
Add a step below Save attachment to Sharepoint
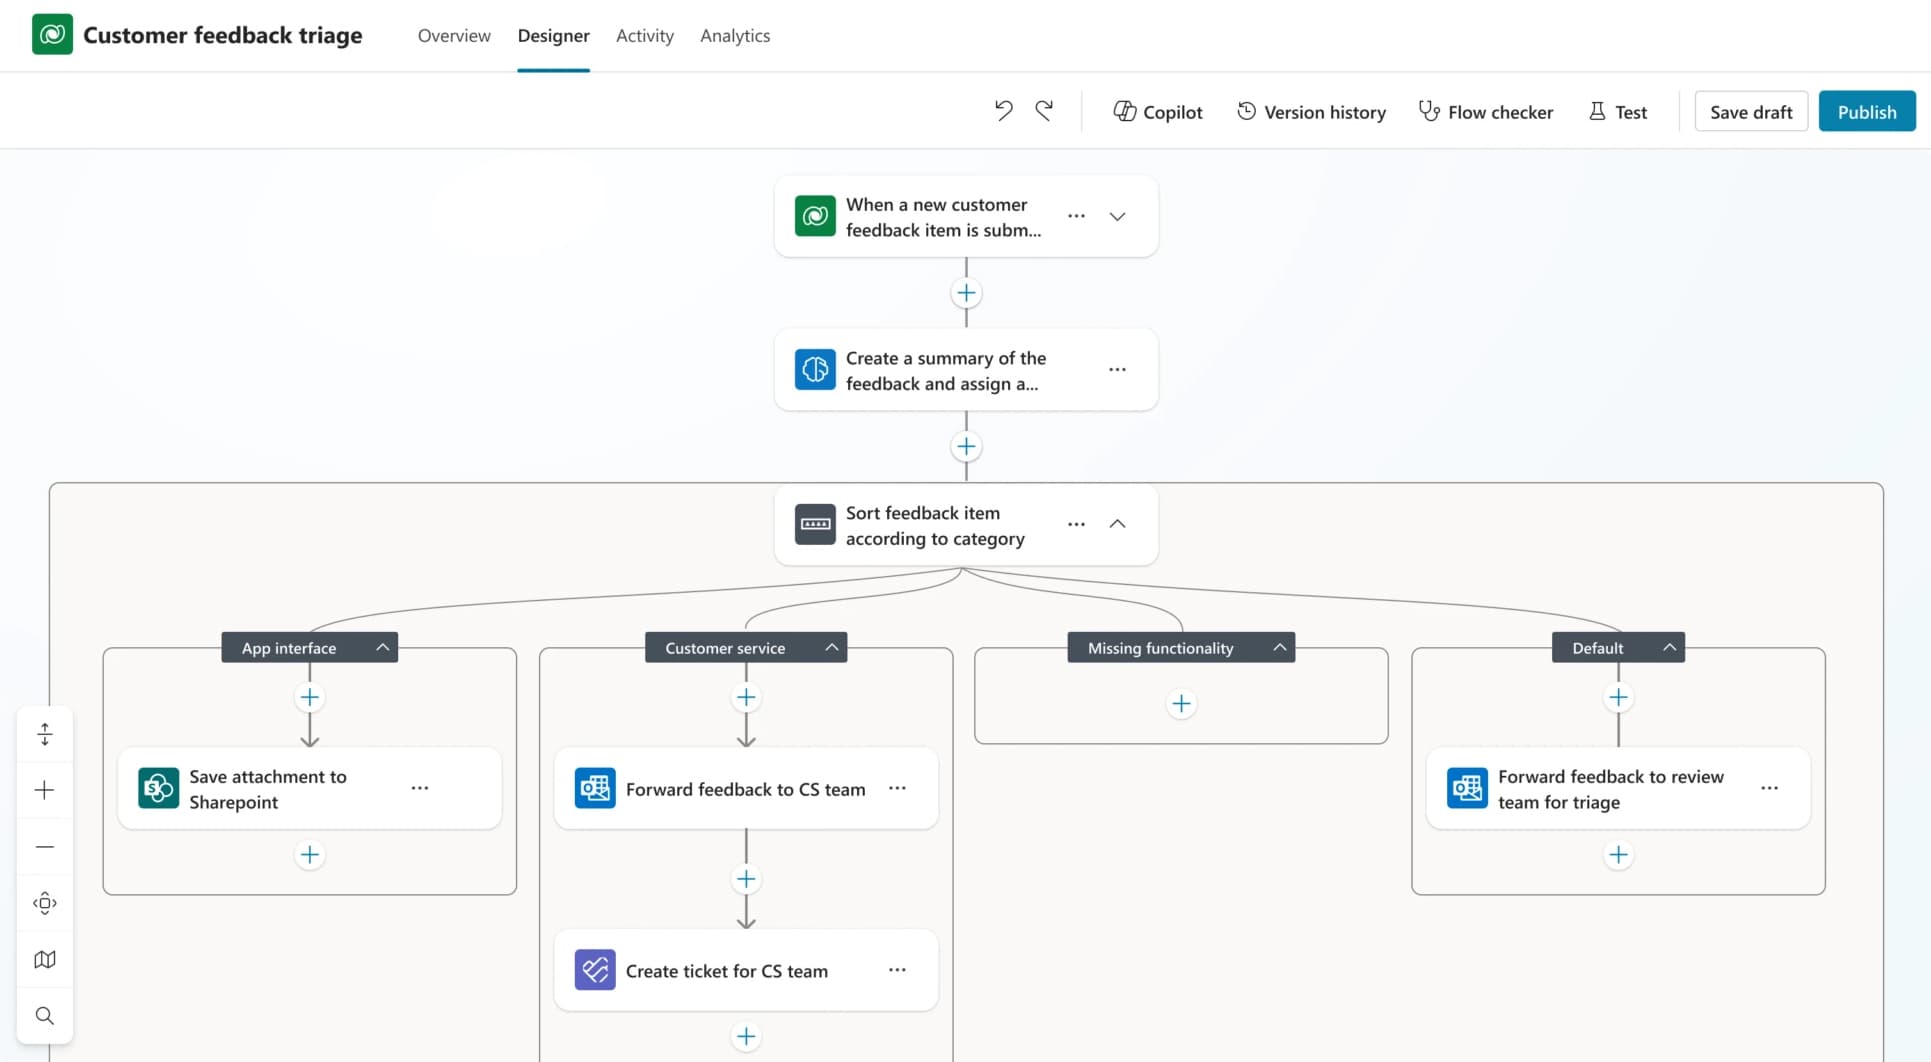[310, 855]
